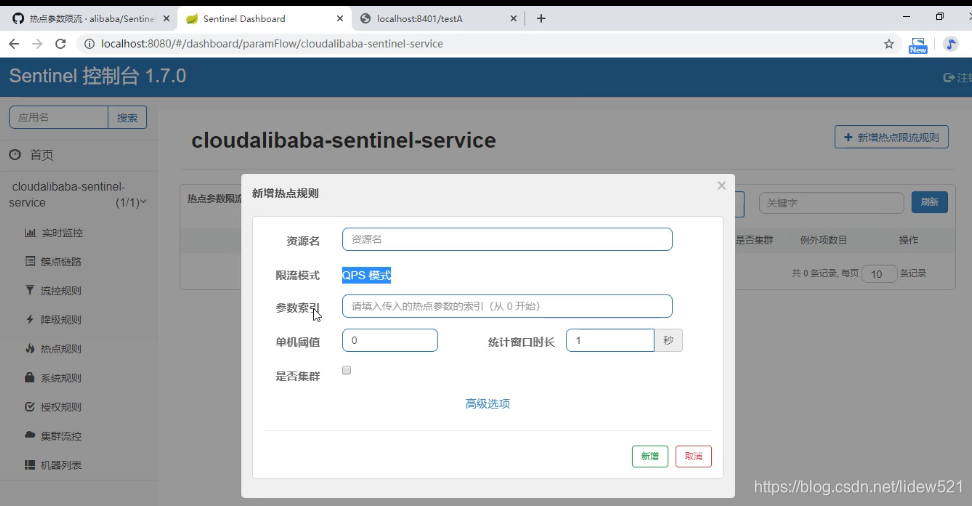Open the 新增热点限流规则 button
The height and width of the screenshot is (506, 972).
[x=891, y=137]
